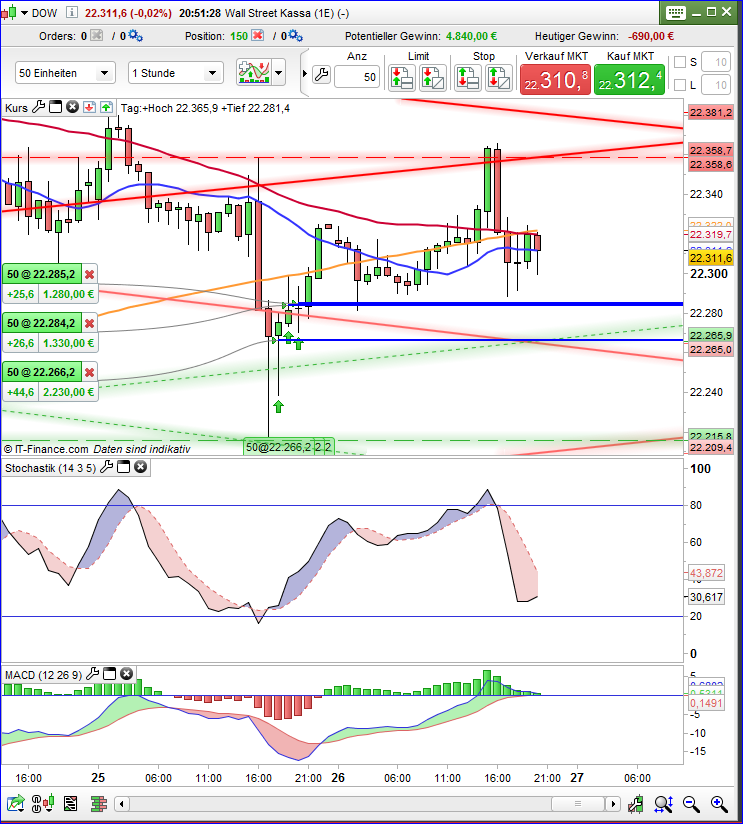Click the Kurs panel label
Screen dimensions: 743x824
tap(16, 108)
